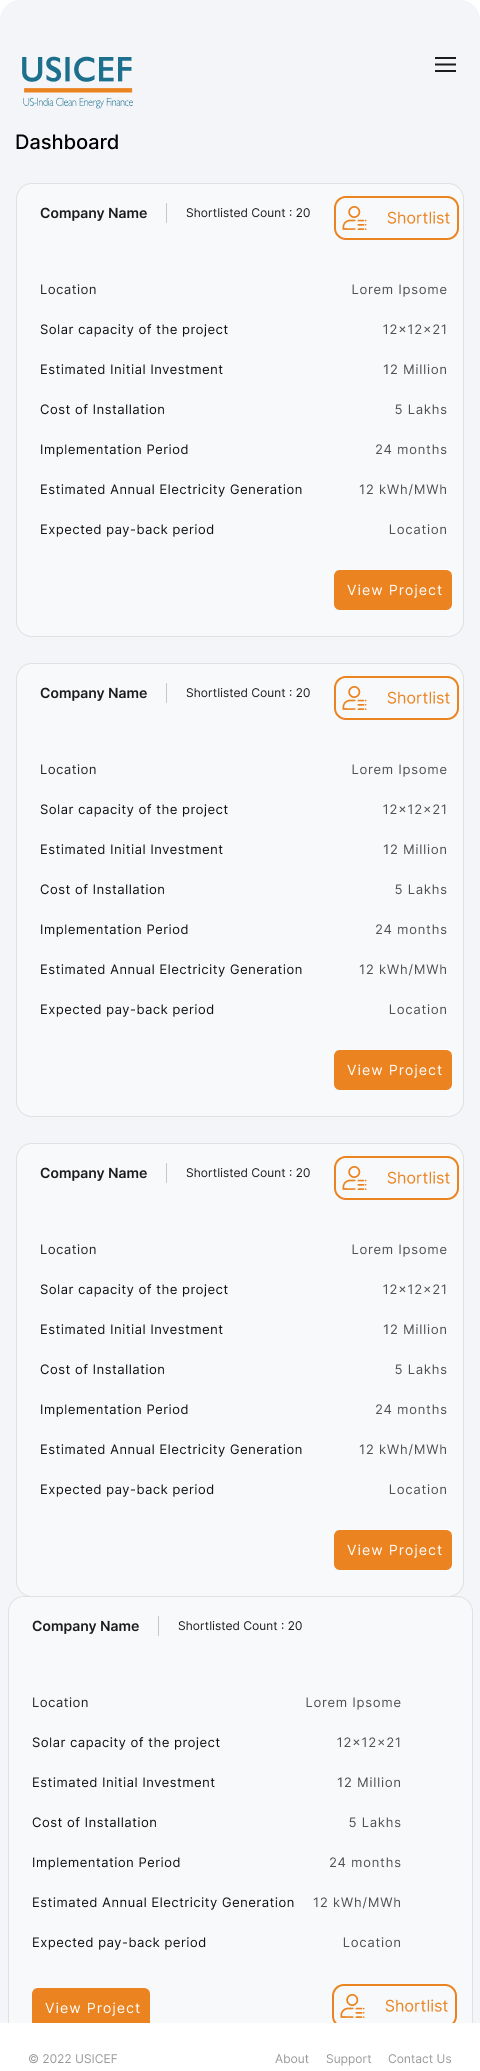Click the person icon in third card's Shortlist
This screenshot has width=480, height=2071.
(x=354, y=1178)
